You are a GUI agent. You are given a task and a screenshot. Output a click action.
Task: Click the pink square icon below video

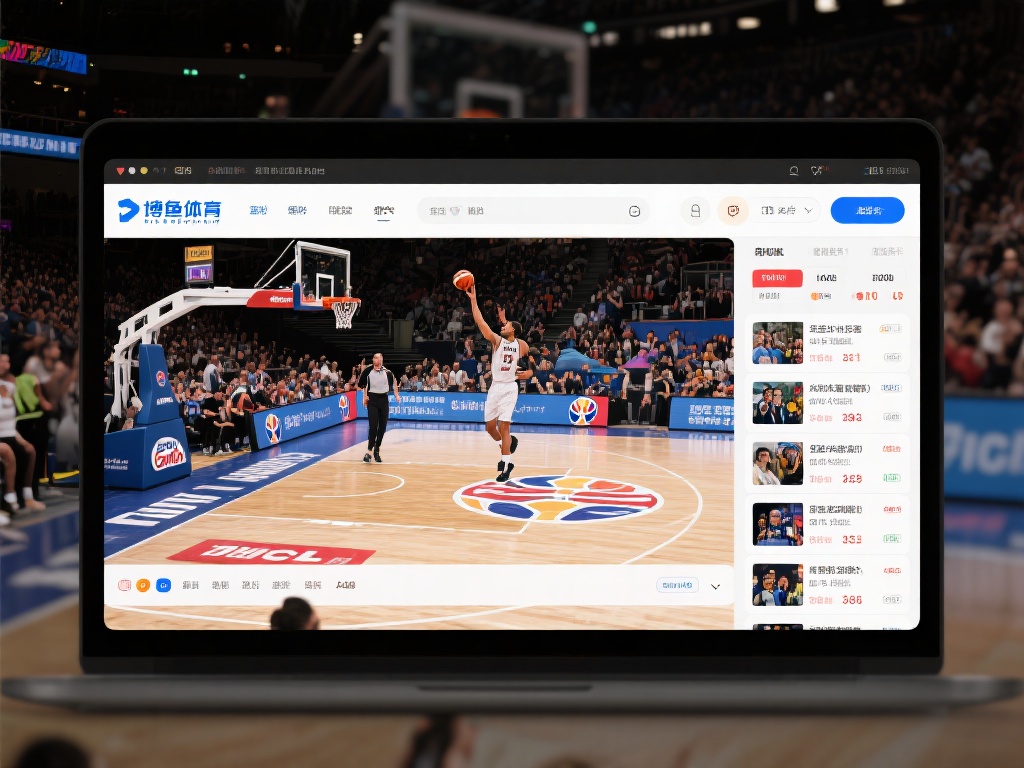pyautogui.click(x=124, y=585)
